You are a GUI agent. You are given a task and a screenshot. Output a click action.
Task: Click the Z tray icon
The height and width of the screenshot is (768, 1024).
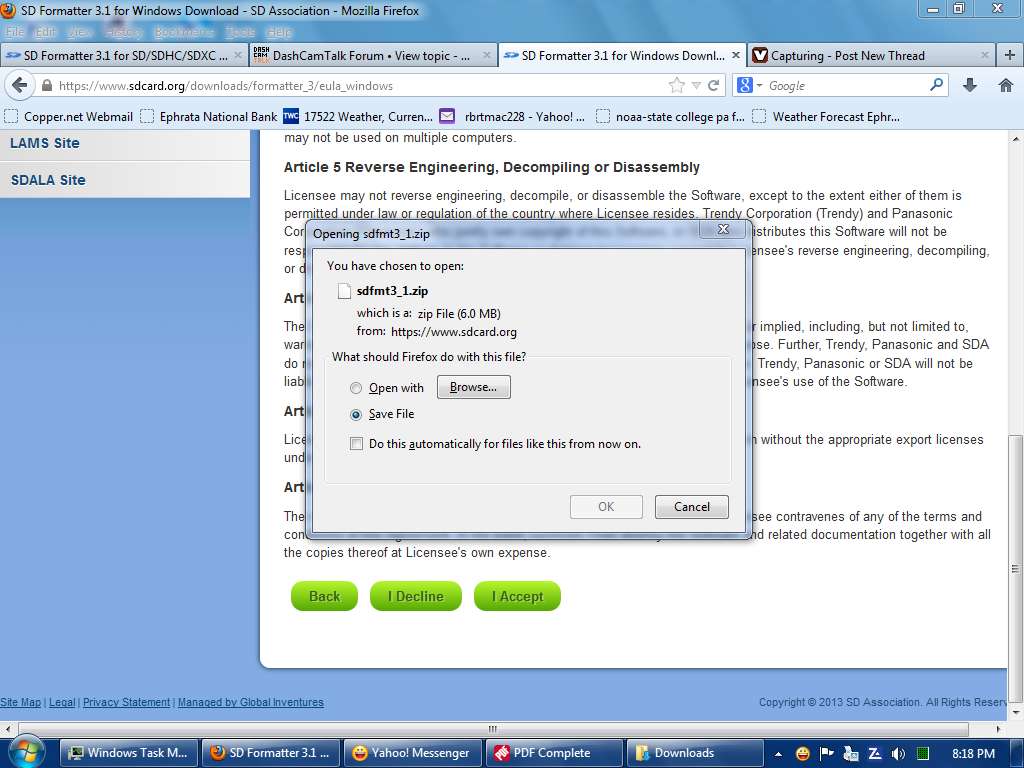[874, 754]
